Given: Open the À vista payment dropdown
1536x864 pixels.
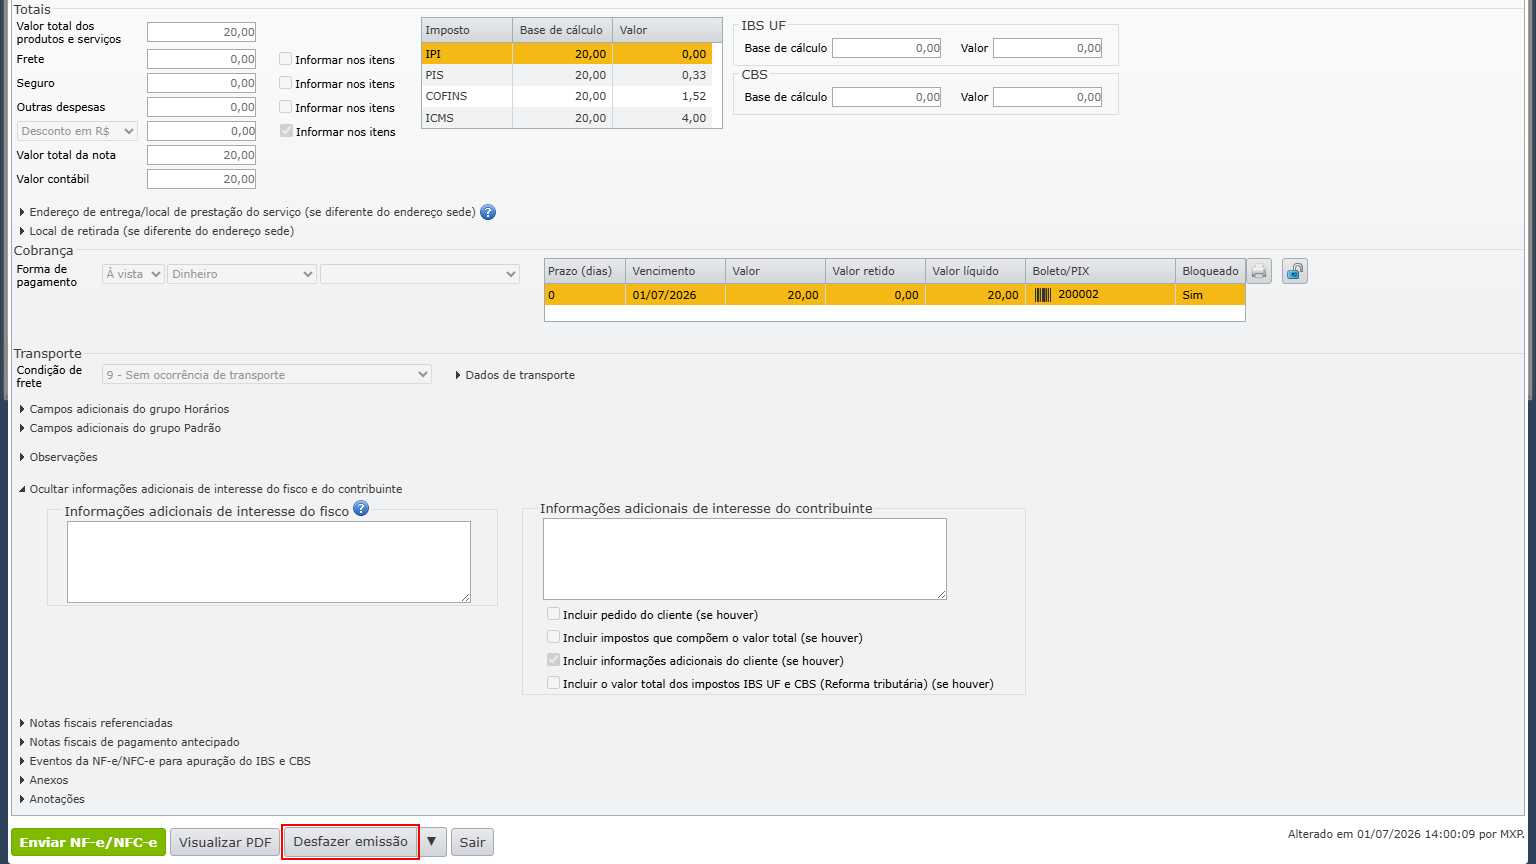Looking at the screenshot, I should pos(133,274).
